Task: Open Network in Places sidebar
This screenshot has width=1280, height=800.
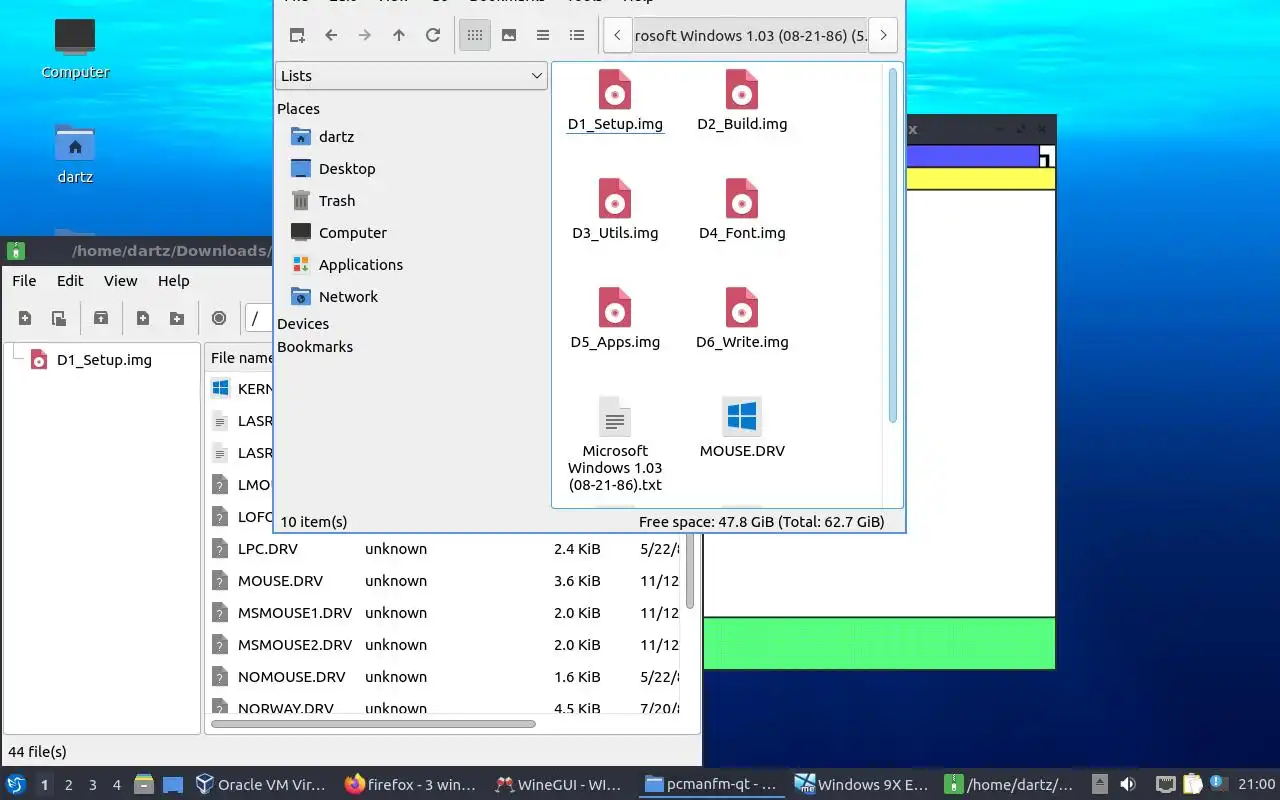Action: tap(348, 296)
